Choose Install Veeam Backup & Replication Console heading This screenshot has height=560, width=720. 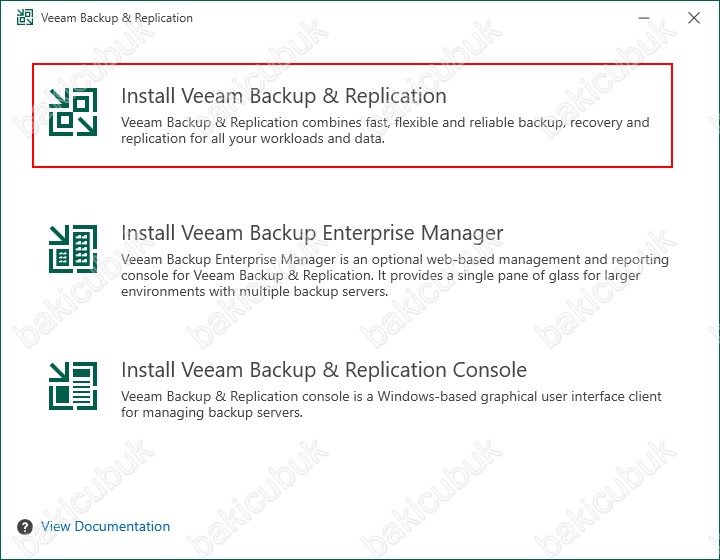pyautogui.click(x=323, y=370)
